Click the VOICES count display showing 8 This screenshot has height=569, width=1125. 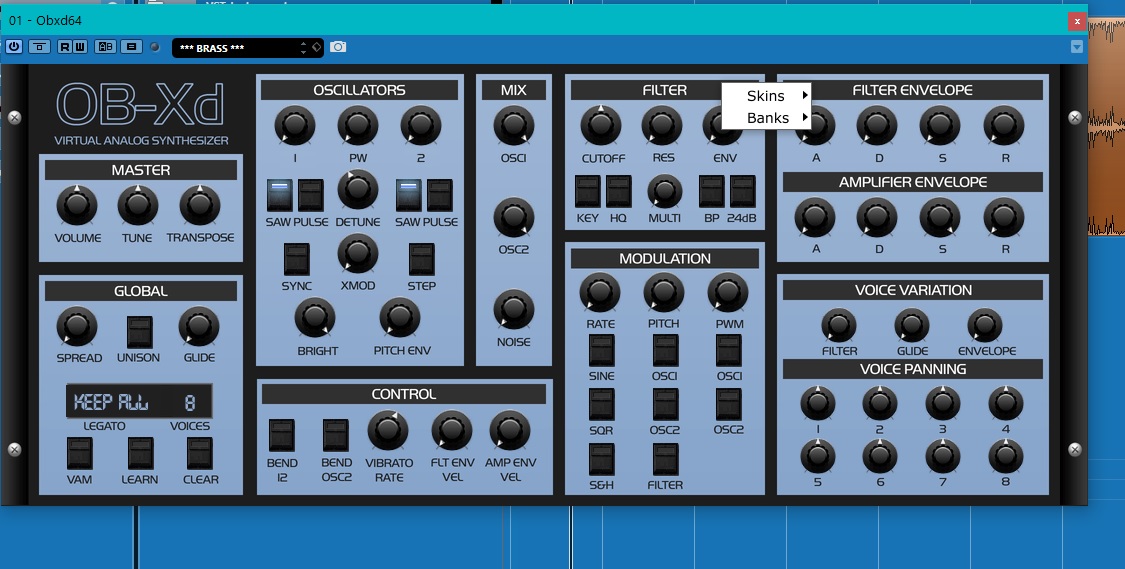pos(189,402)
